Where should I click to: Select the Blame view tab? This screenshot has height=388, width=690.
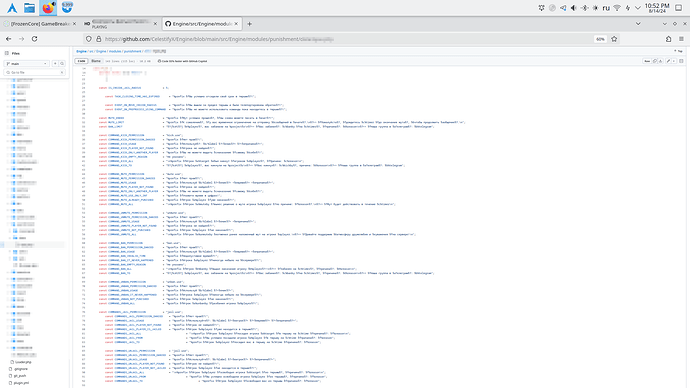coord(96,61)
